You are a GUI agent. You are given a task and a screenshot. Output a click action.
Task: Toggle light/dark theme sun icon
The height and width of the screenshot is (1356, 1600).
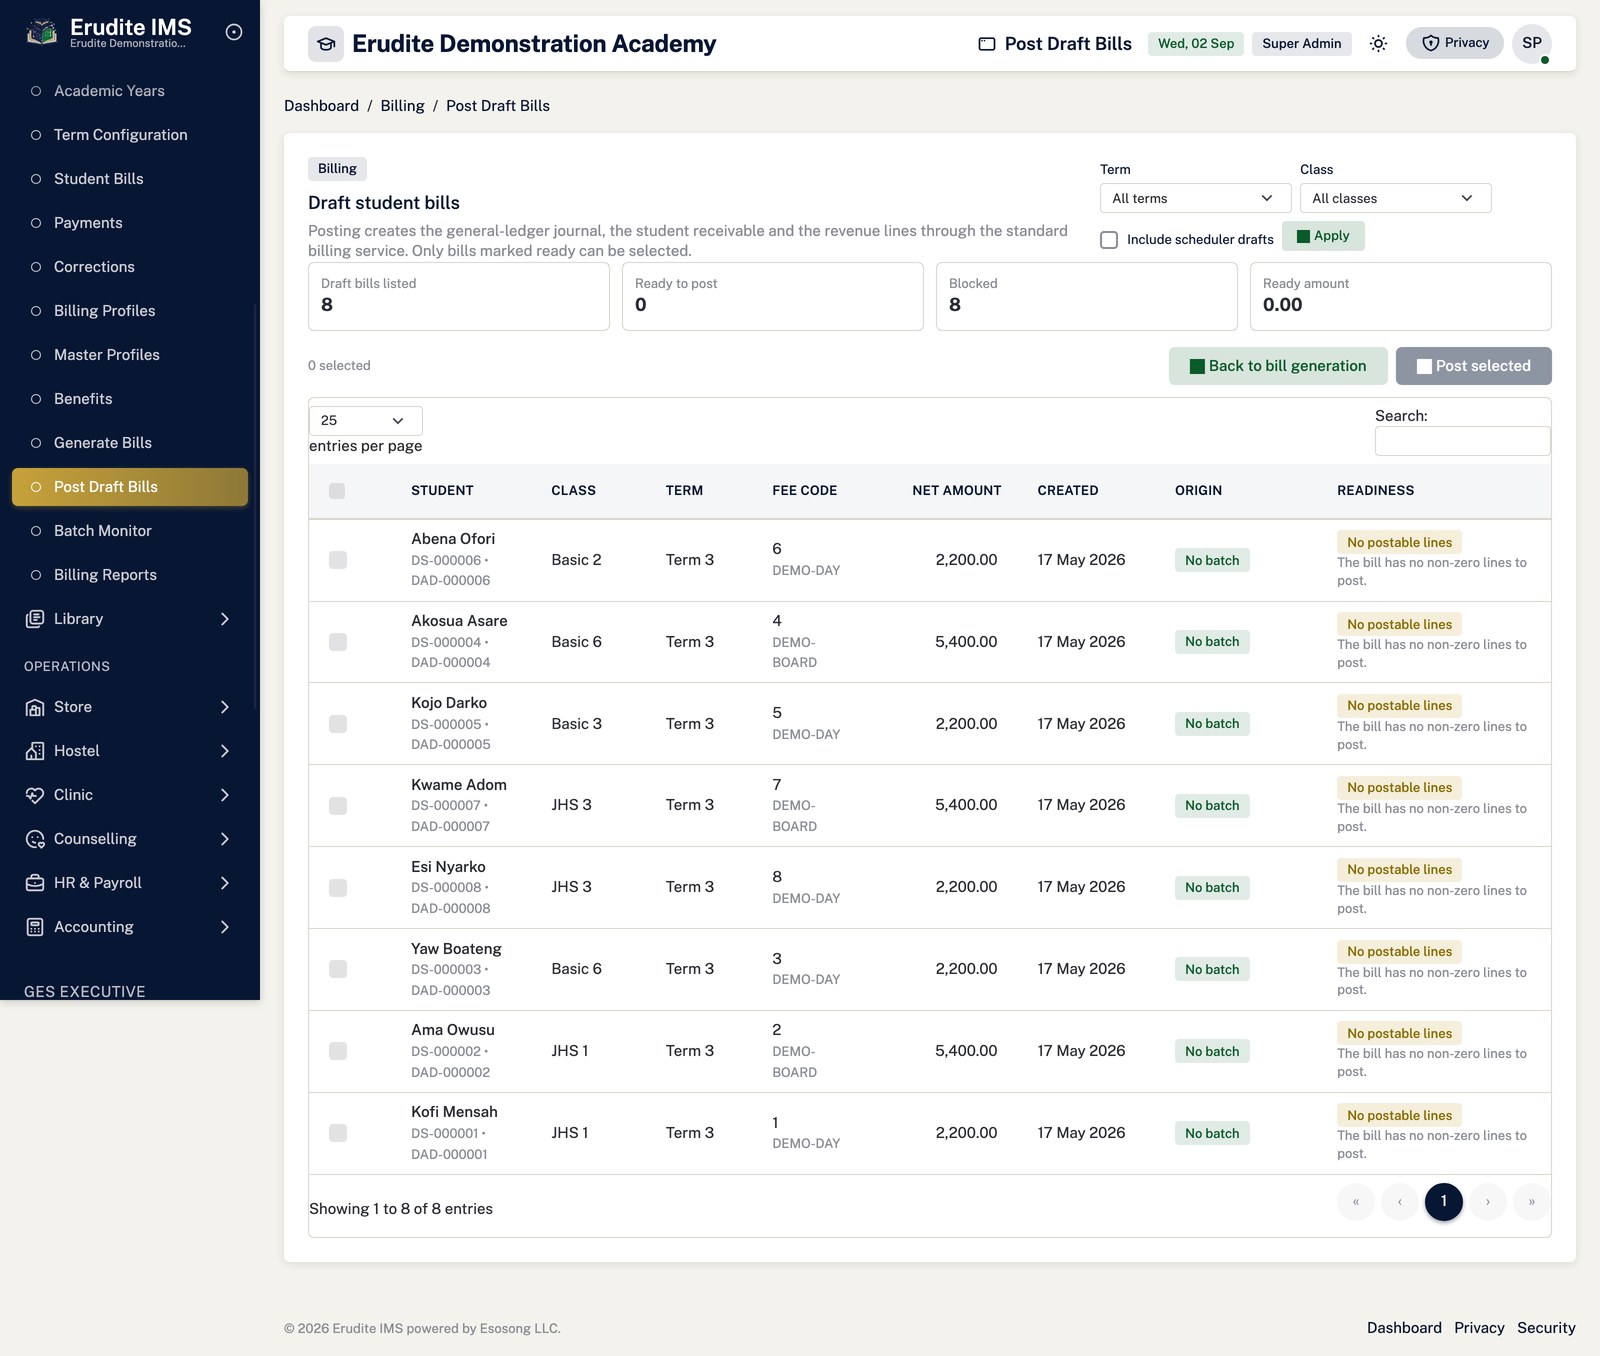[x=1378, y=43]
